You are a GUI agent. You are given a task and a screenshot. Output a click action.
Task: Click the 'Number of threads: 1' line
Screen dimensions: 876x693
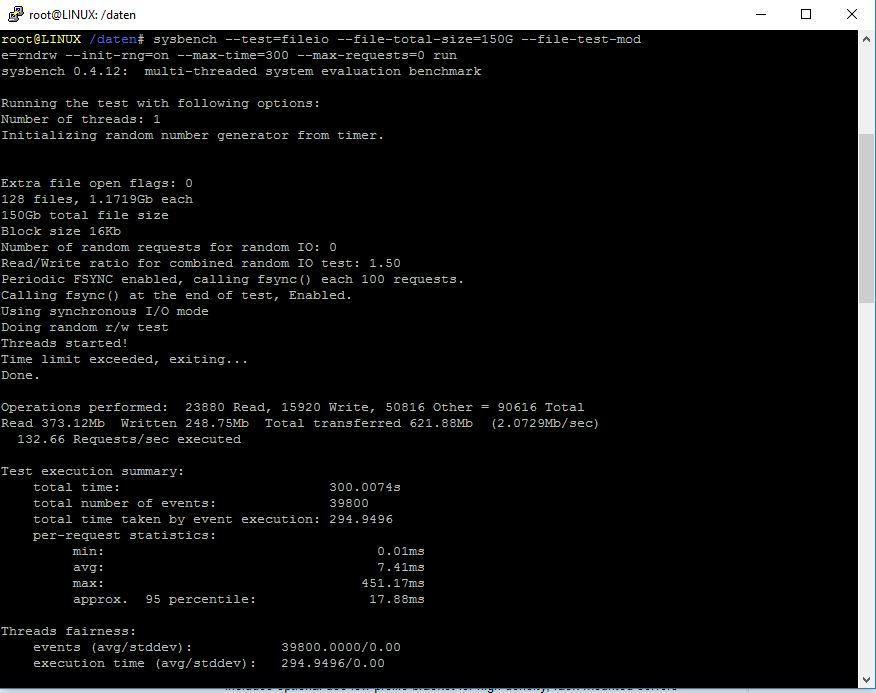(80, 120)
